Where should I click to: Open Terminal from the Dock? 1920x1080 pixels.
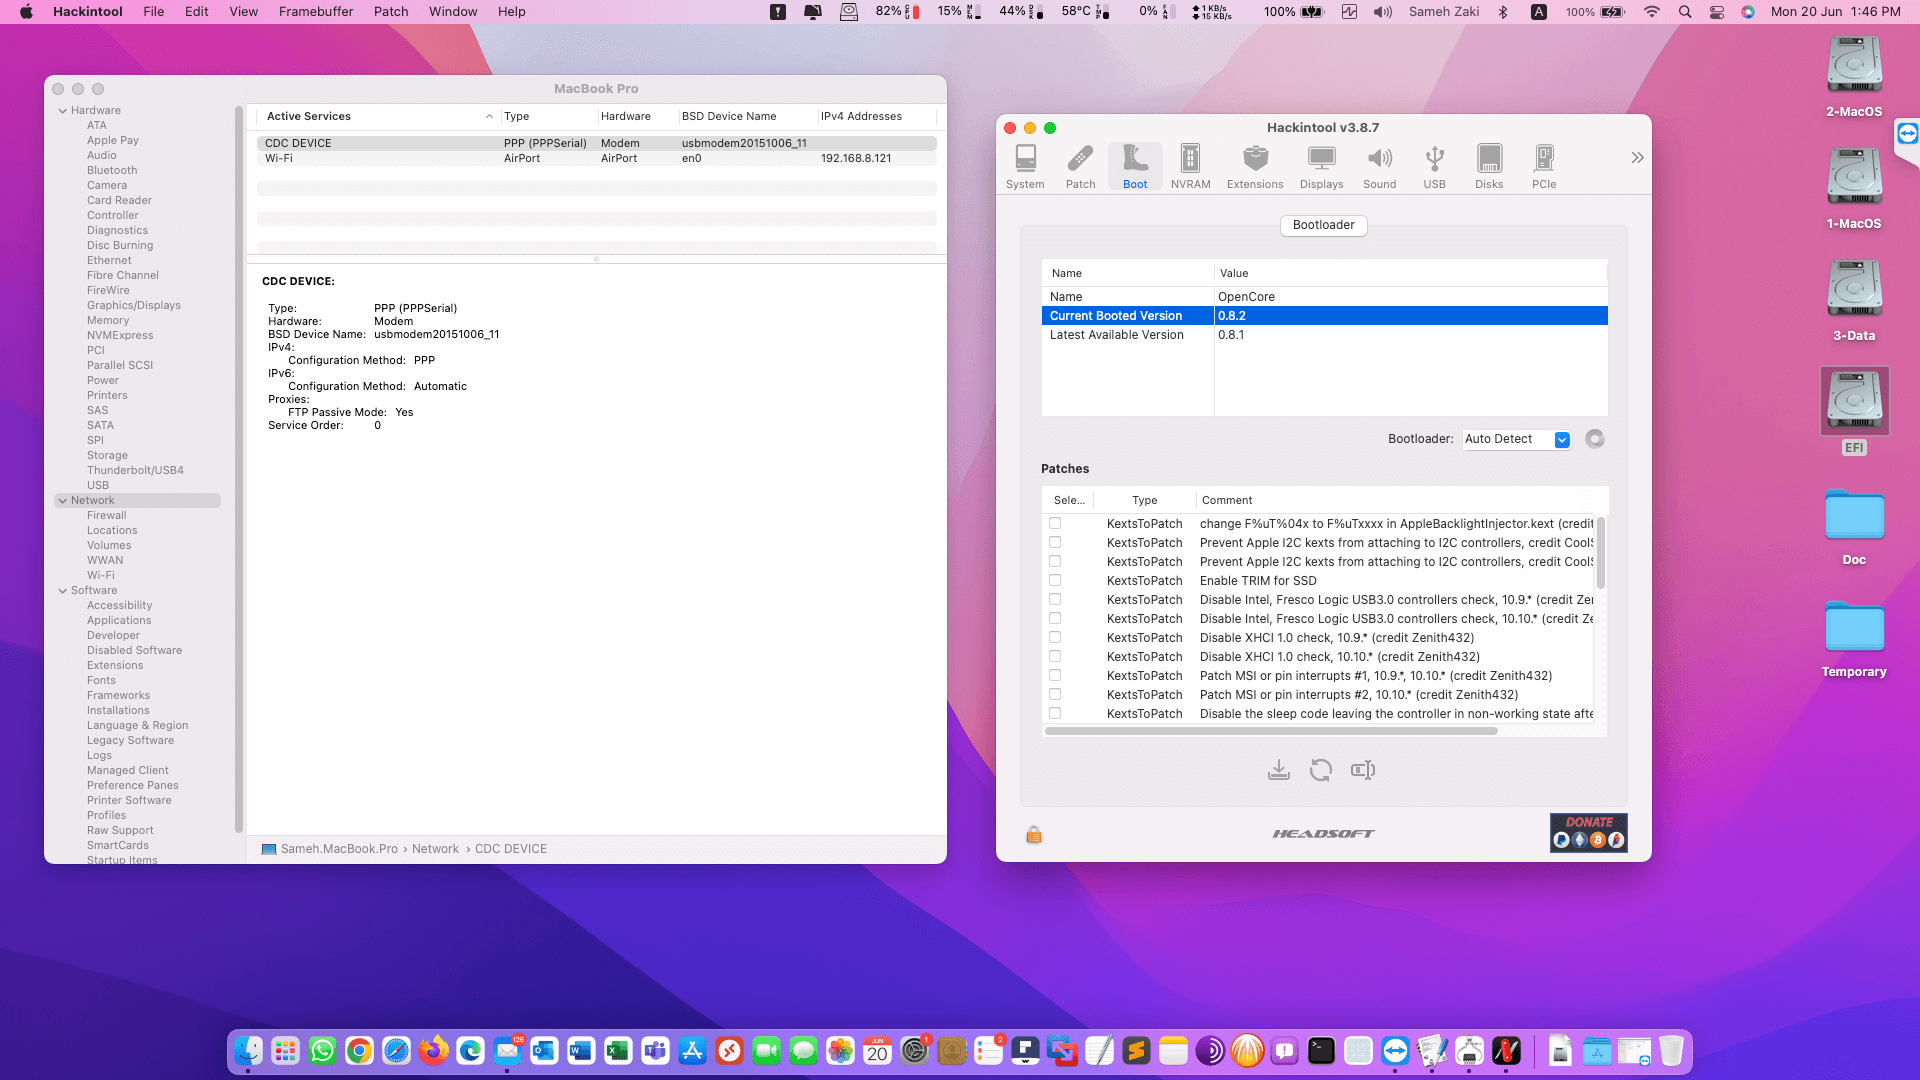[x=1322, y=1051]
